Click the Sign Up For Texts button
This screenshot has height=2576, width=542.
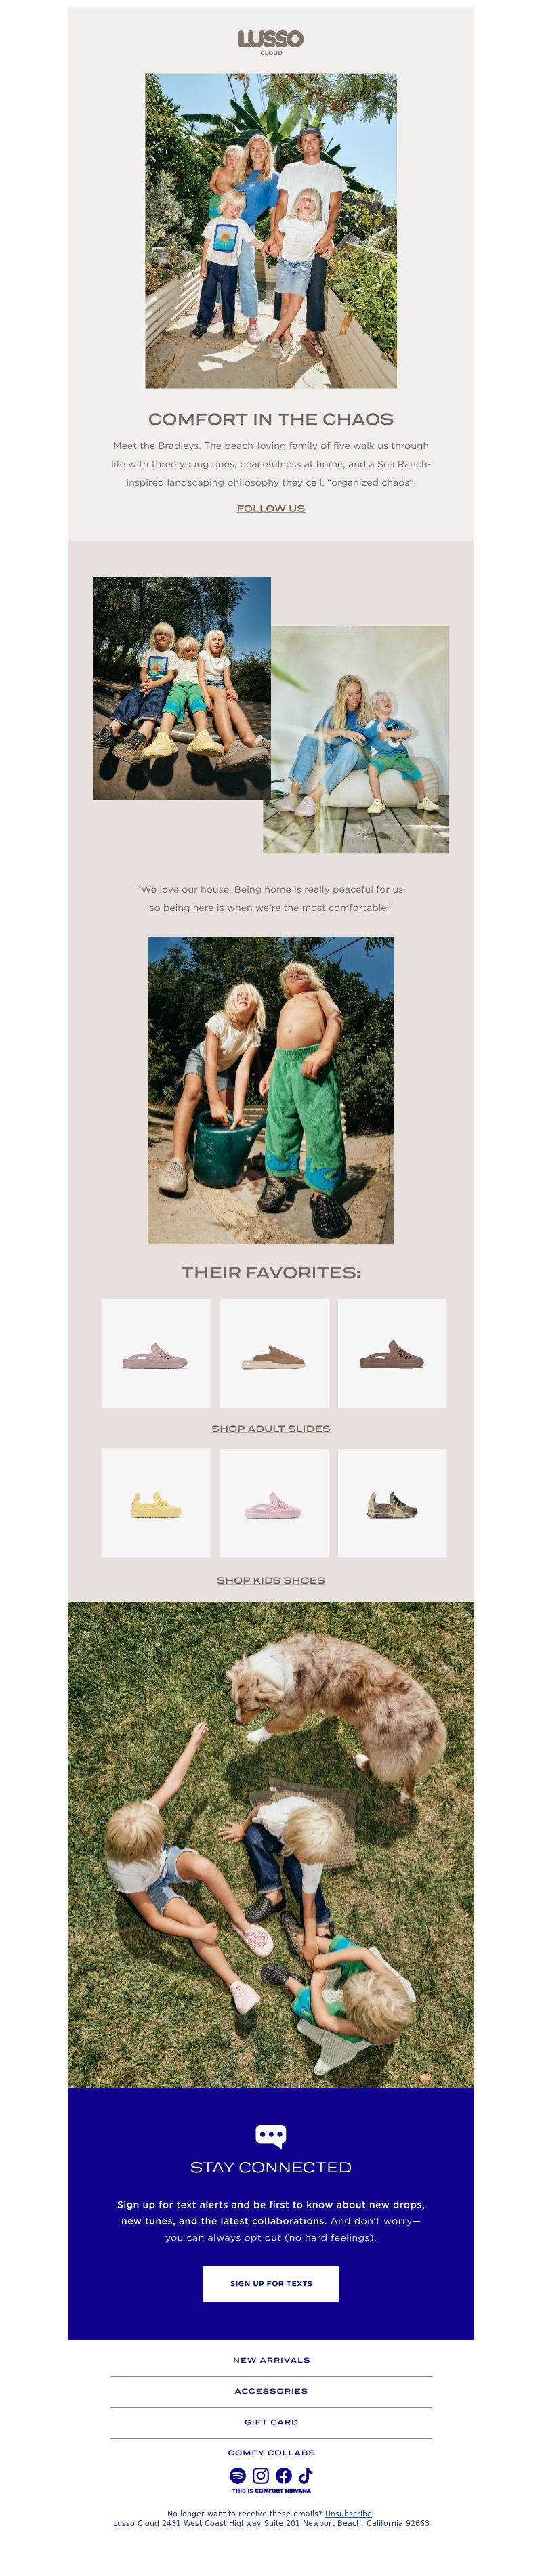coord(271,2283)
